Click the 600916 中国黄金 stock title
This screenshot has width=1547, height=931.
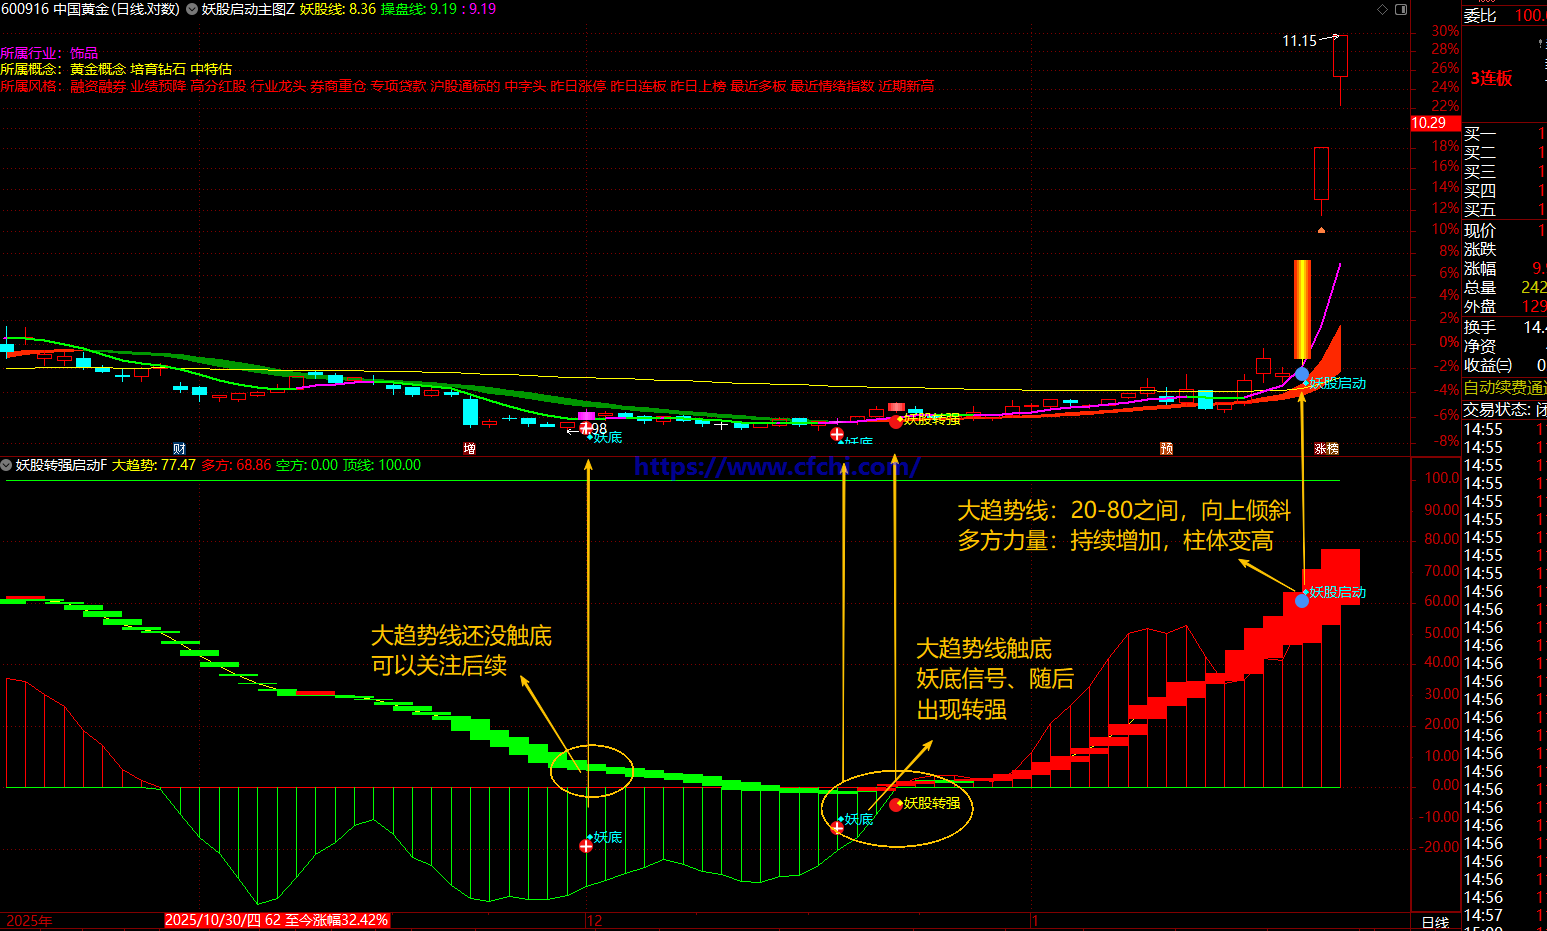tap(91, 9)
